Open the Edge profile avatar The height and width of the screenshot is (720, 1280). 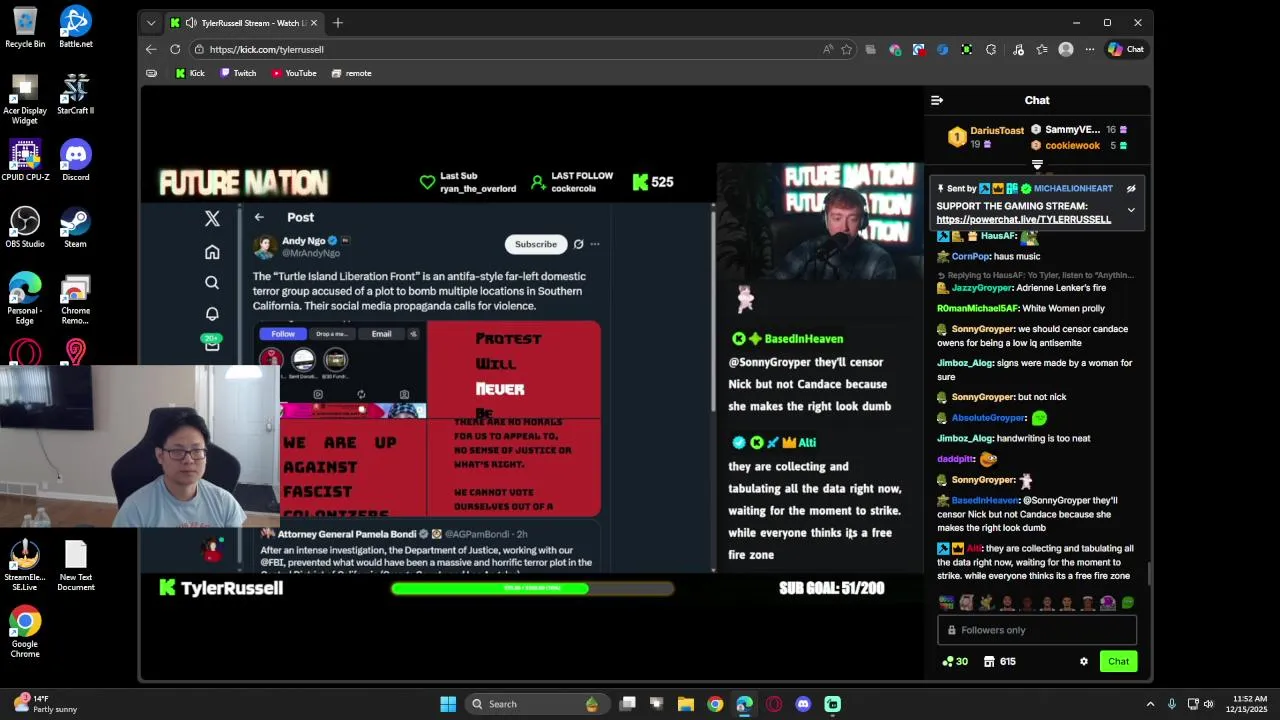coord(1066,49)
